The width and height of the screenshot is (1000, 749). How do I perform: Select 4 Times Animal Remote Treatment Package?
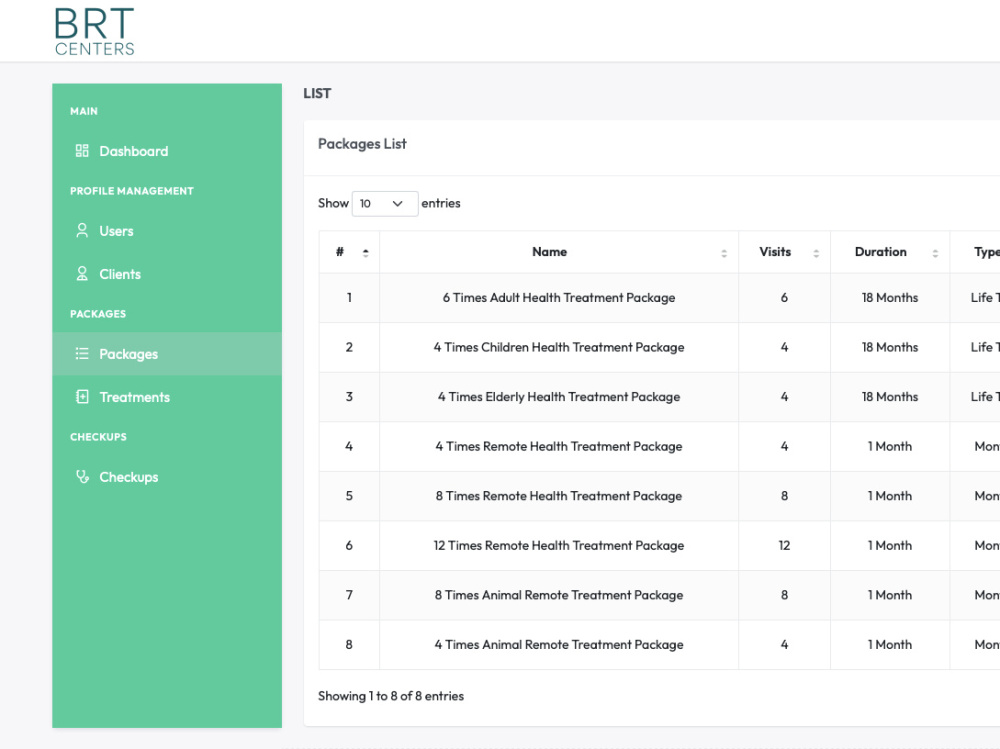point(559,644)
